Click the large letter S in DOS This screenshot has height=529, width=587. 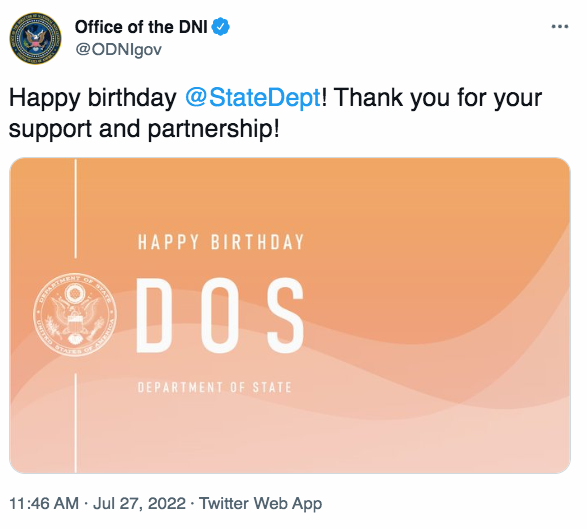[286, 315]
